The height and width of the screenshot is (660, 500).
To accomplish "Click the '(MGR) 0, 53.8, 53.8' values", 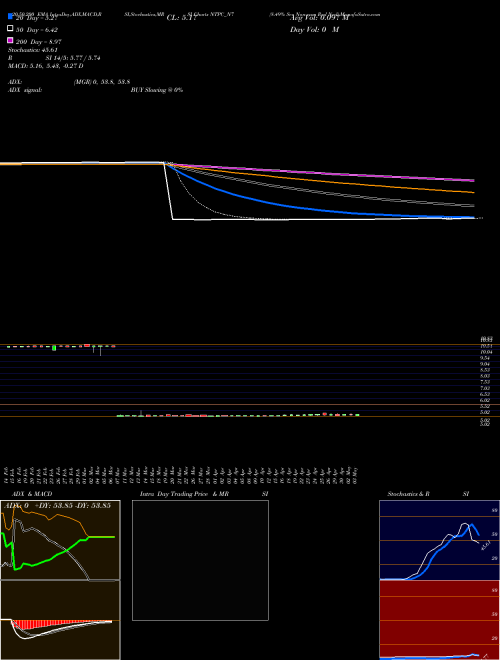I will [102, 82].
